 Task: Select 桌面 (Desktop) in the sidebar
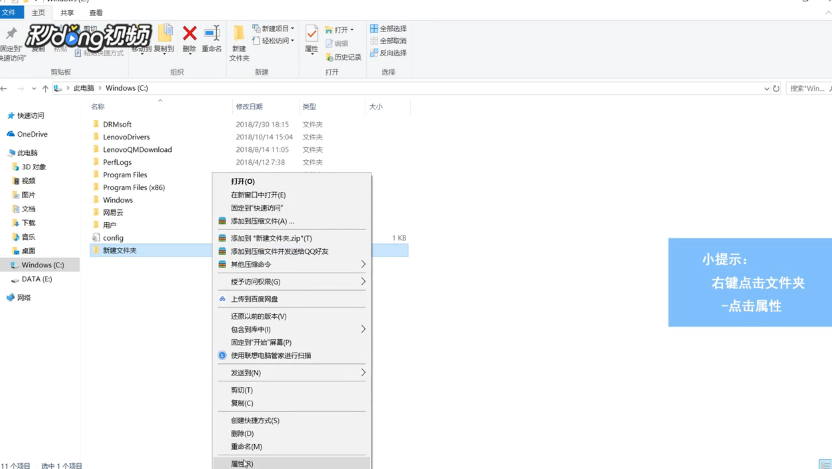[x=24, y=251]
